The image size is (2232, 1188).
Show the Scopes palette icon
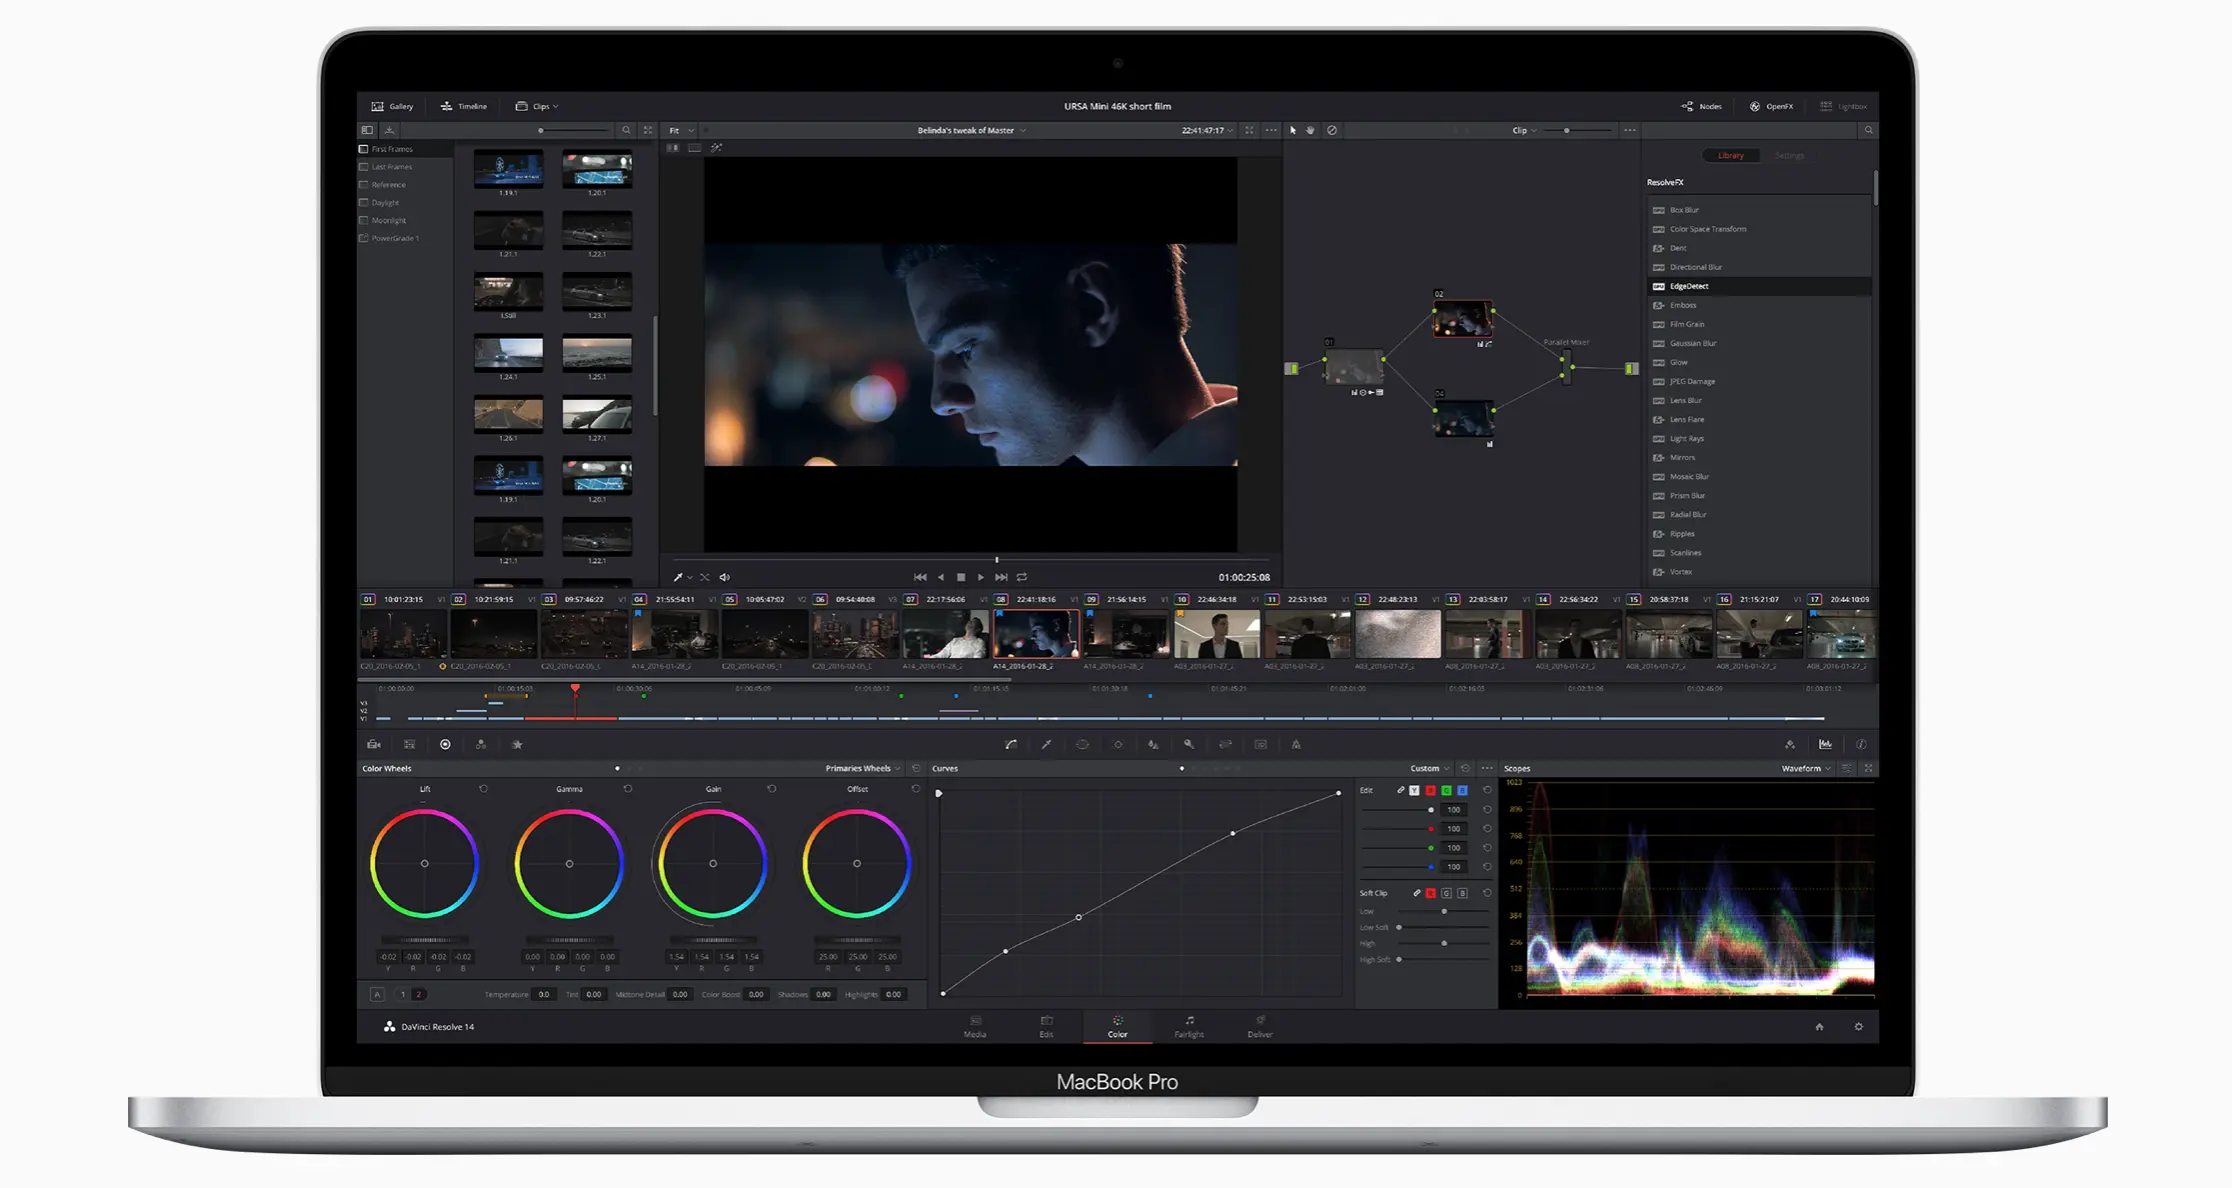tap(1825, 744)
